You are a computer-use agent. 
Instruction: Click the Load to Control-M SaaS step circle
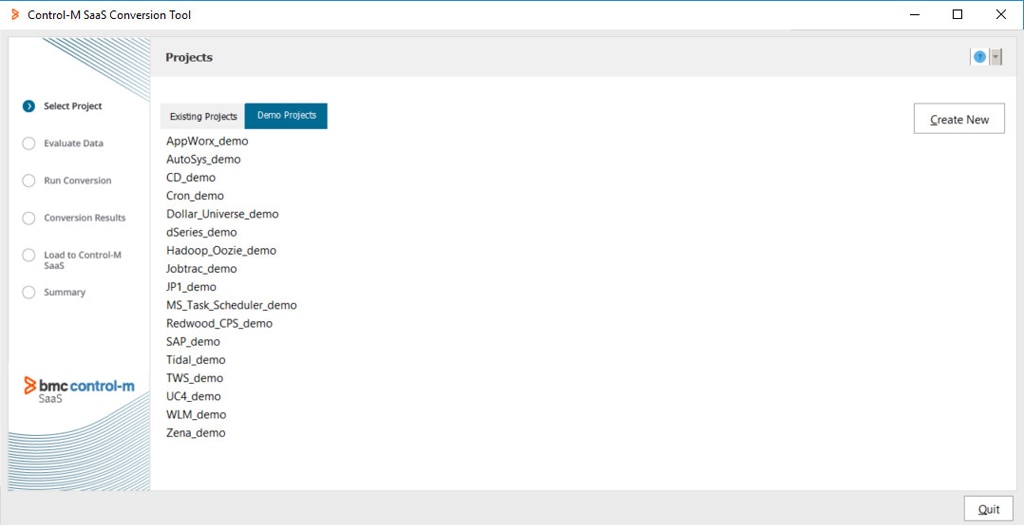tap(29, 255)
